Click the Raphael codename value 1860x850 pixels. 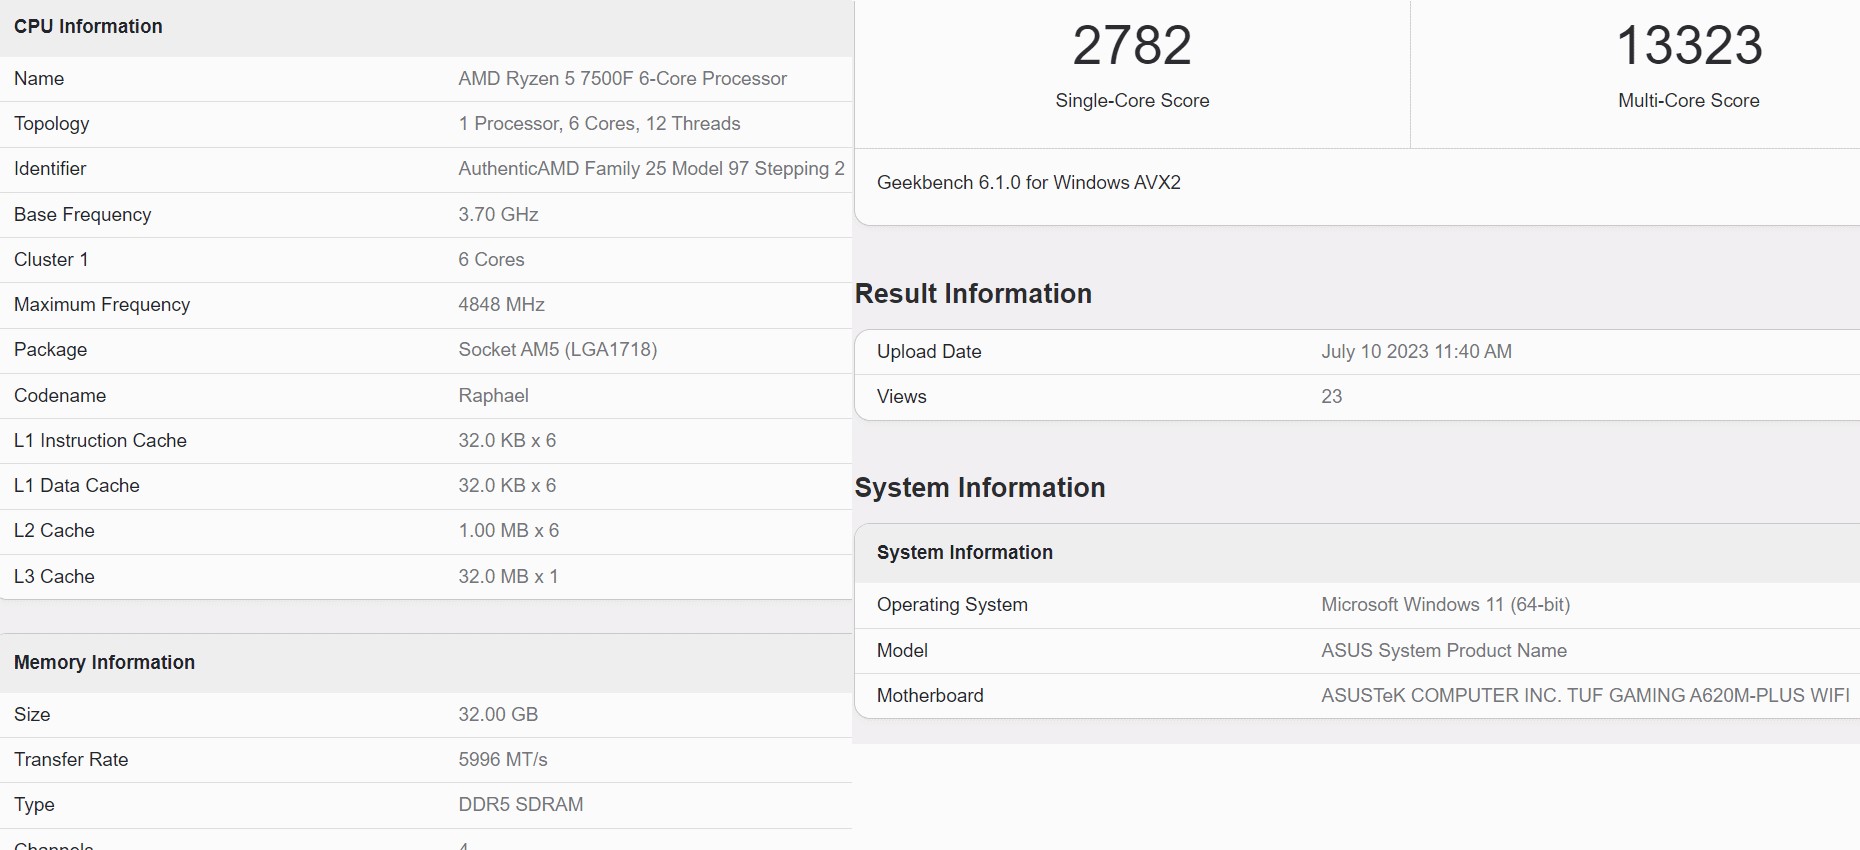pyautogui.click(x=493, y=396)
